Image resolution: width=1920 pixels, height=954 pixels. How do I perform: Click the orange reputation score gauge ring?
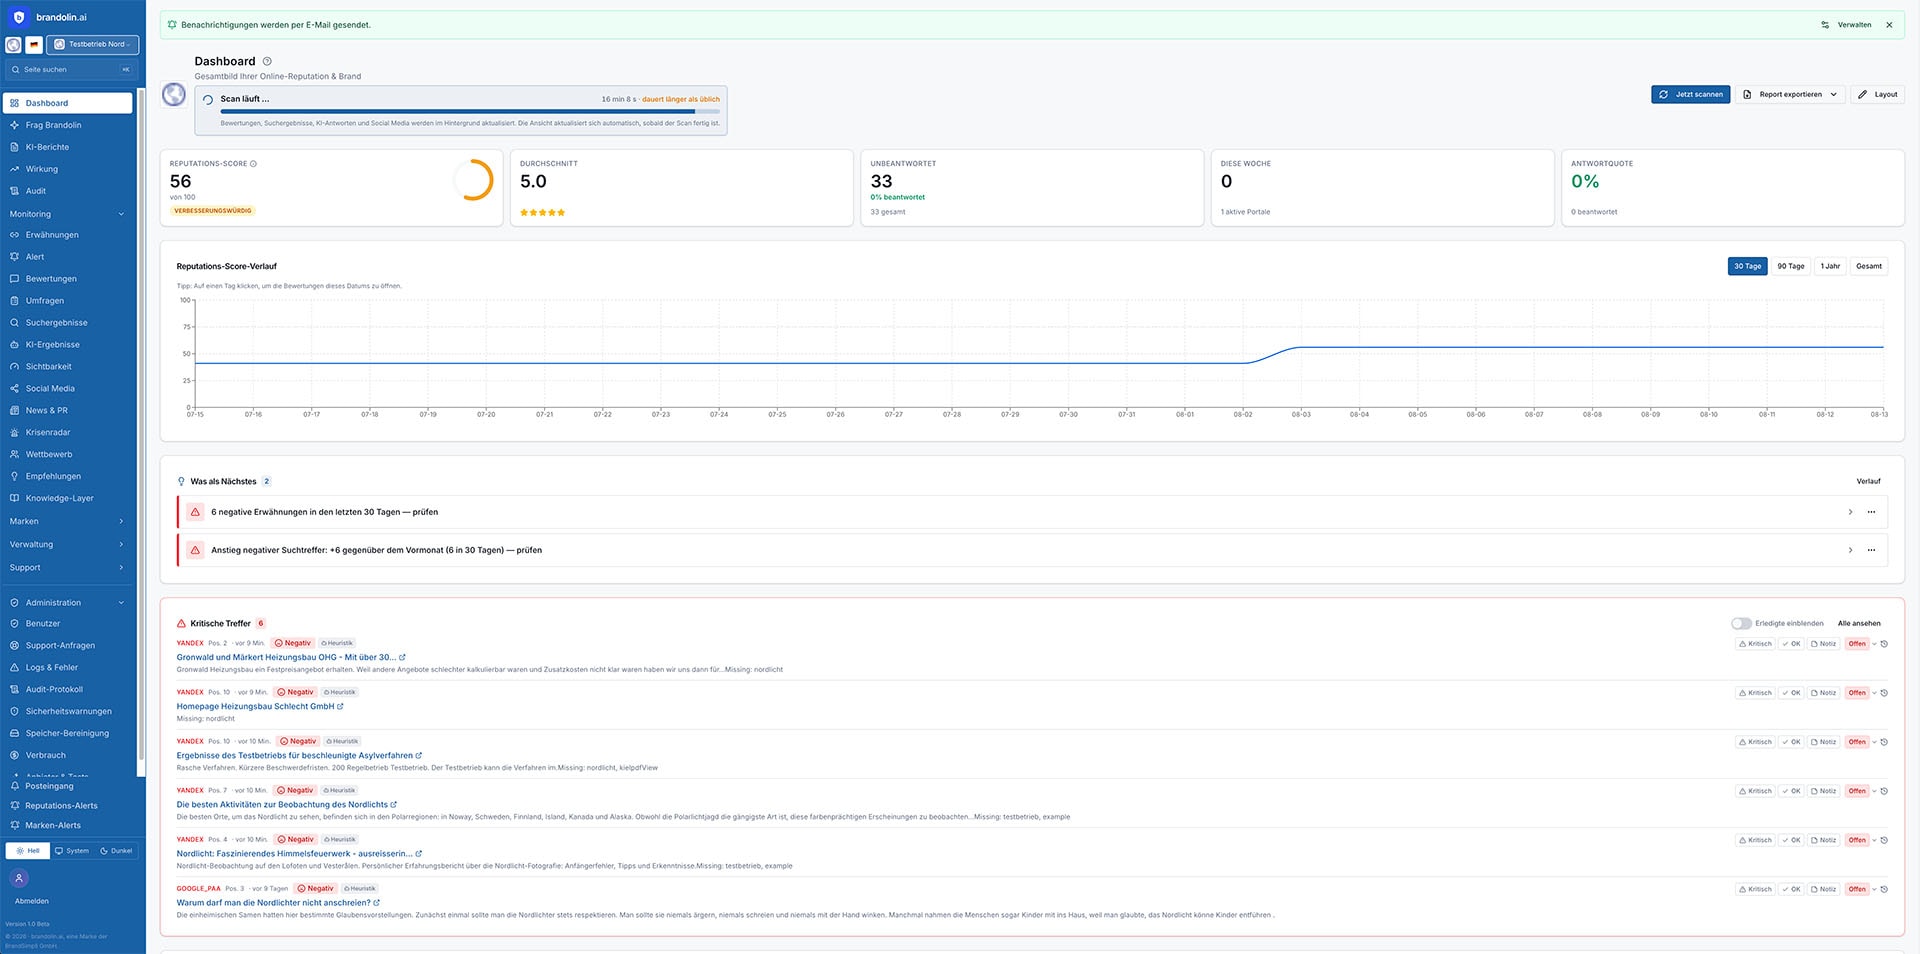[x=473, y=180]
